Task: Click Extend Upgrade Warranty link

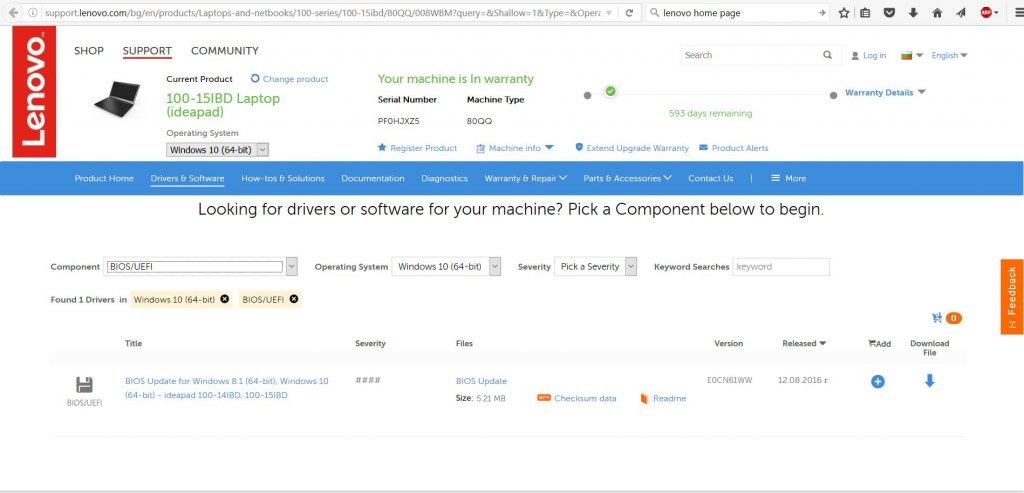Action: pyautogui.click(x=632, y=148)
